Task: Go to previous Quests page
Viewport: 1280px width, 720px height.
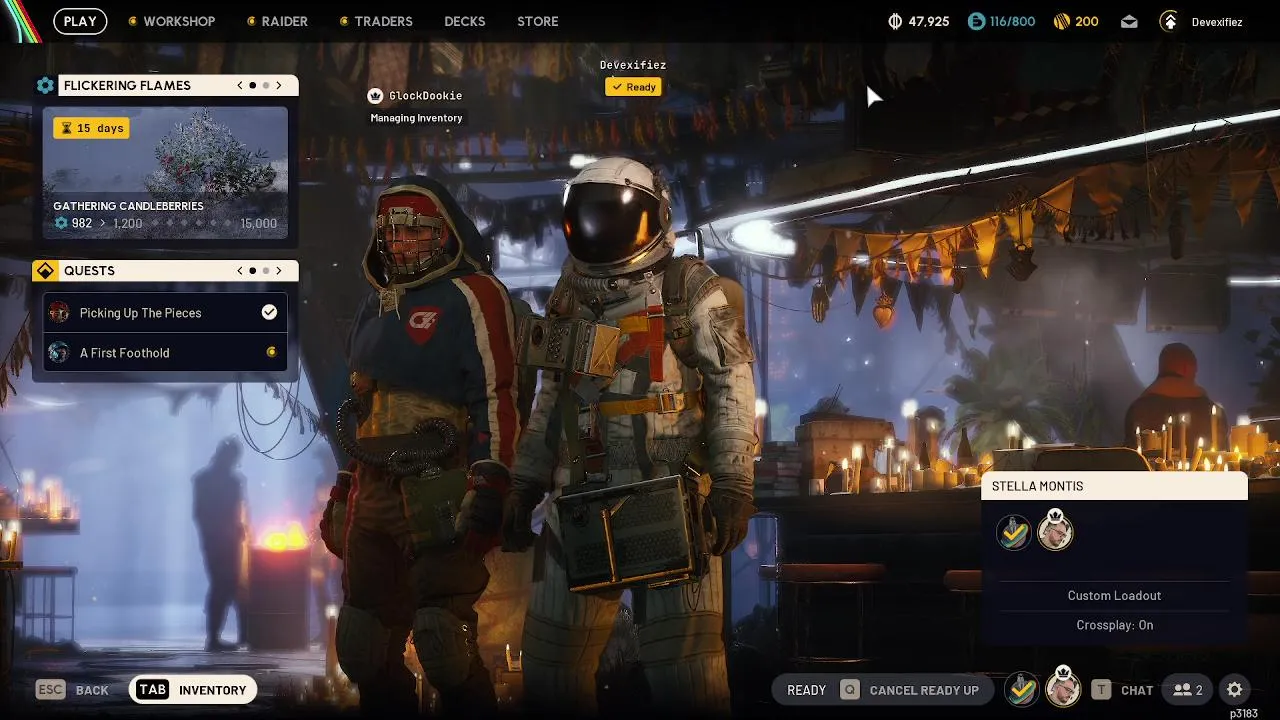Action: [x=240, y=271]
